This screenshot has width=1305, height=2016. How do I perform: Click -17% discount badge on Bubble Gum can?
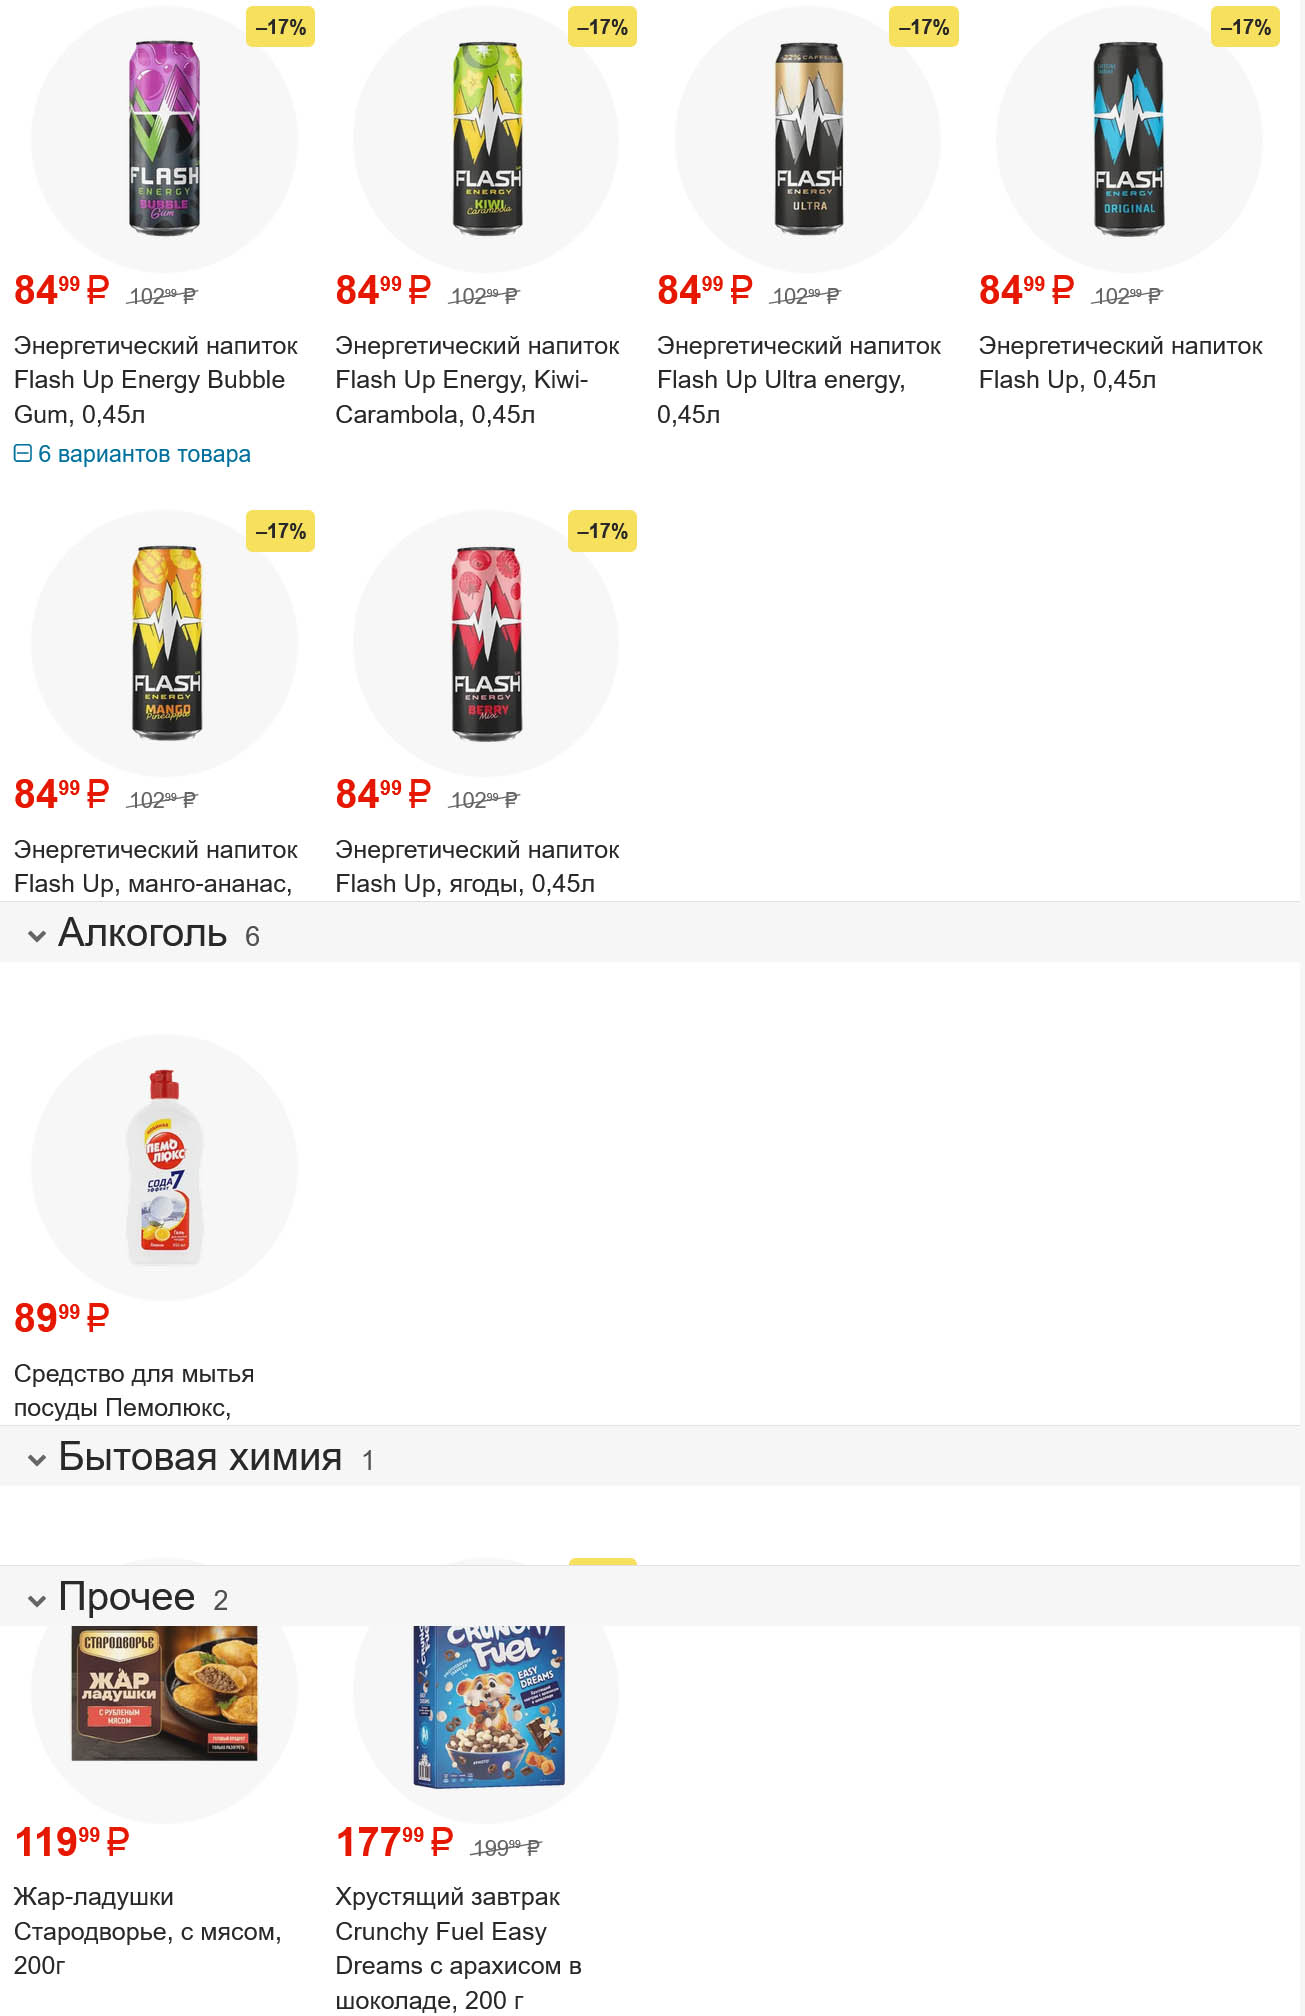(280, 28)
